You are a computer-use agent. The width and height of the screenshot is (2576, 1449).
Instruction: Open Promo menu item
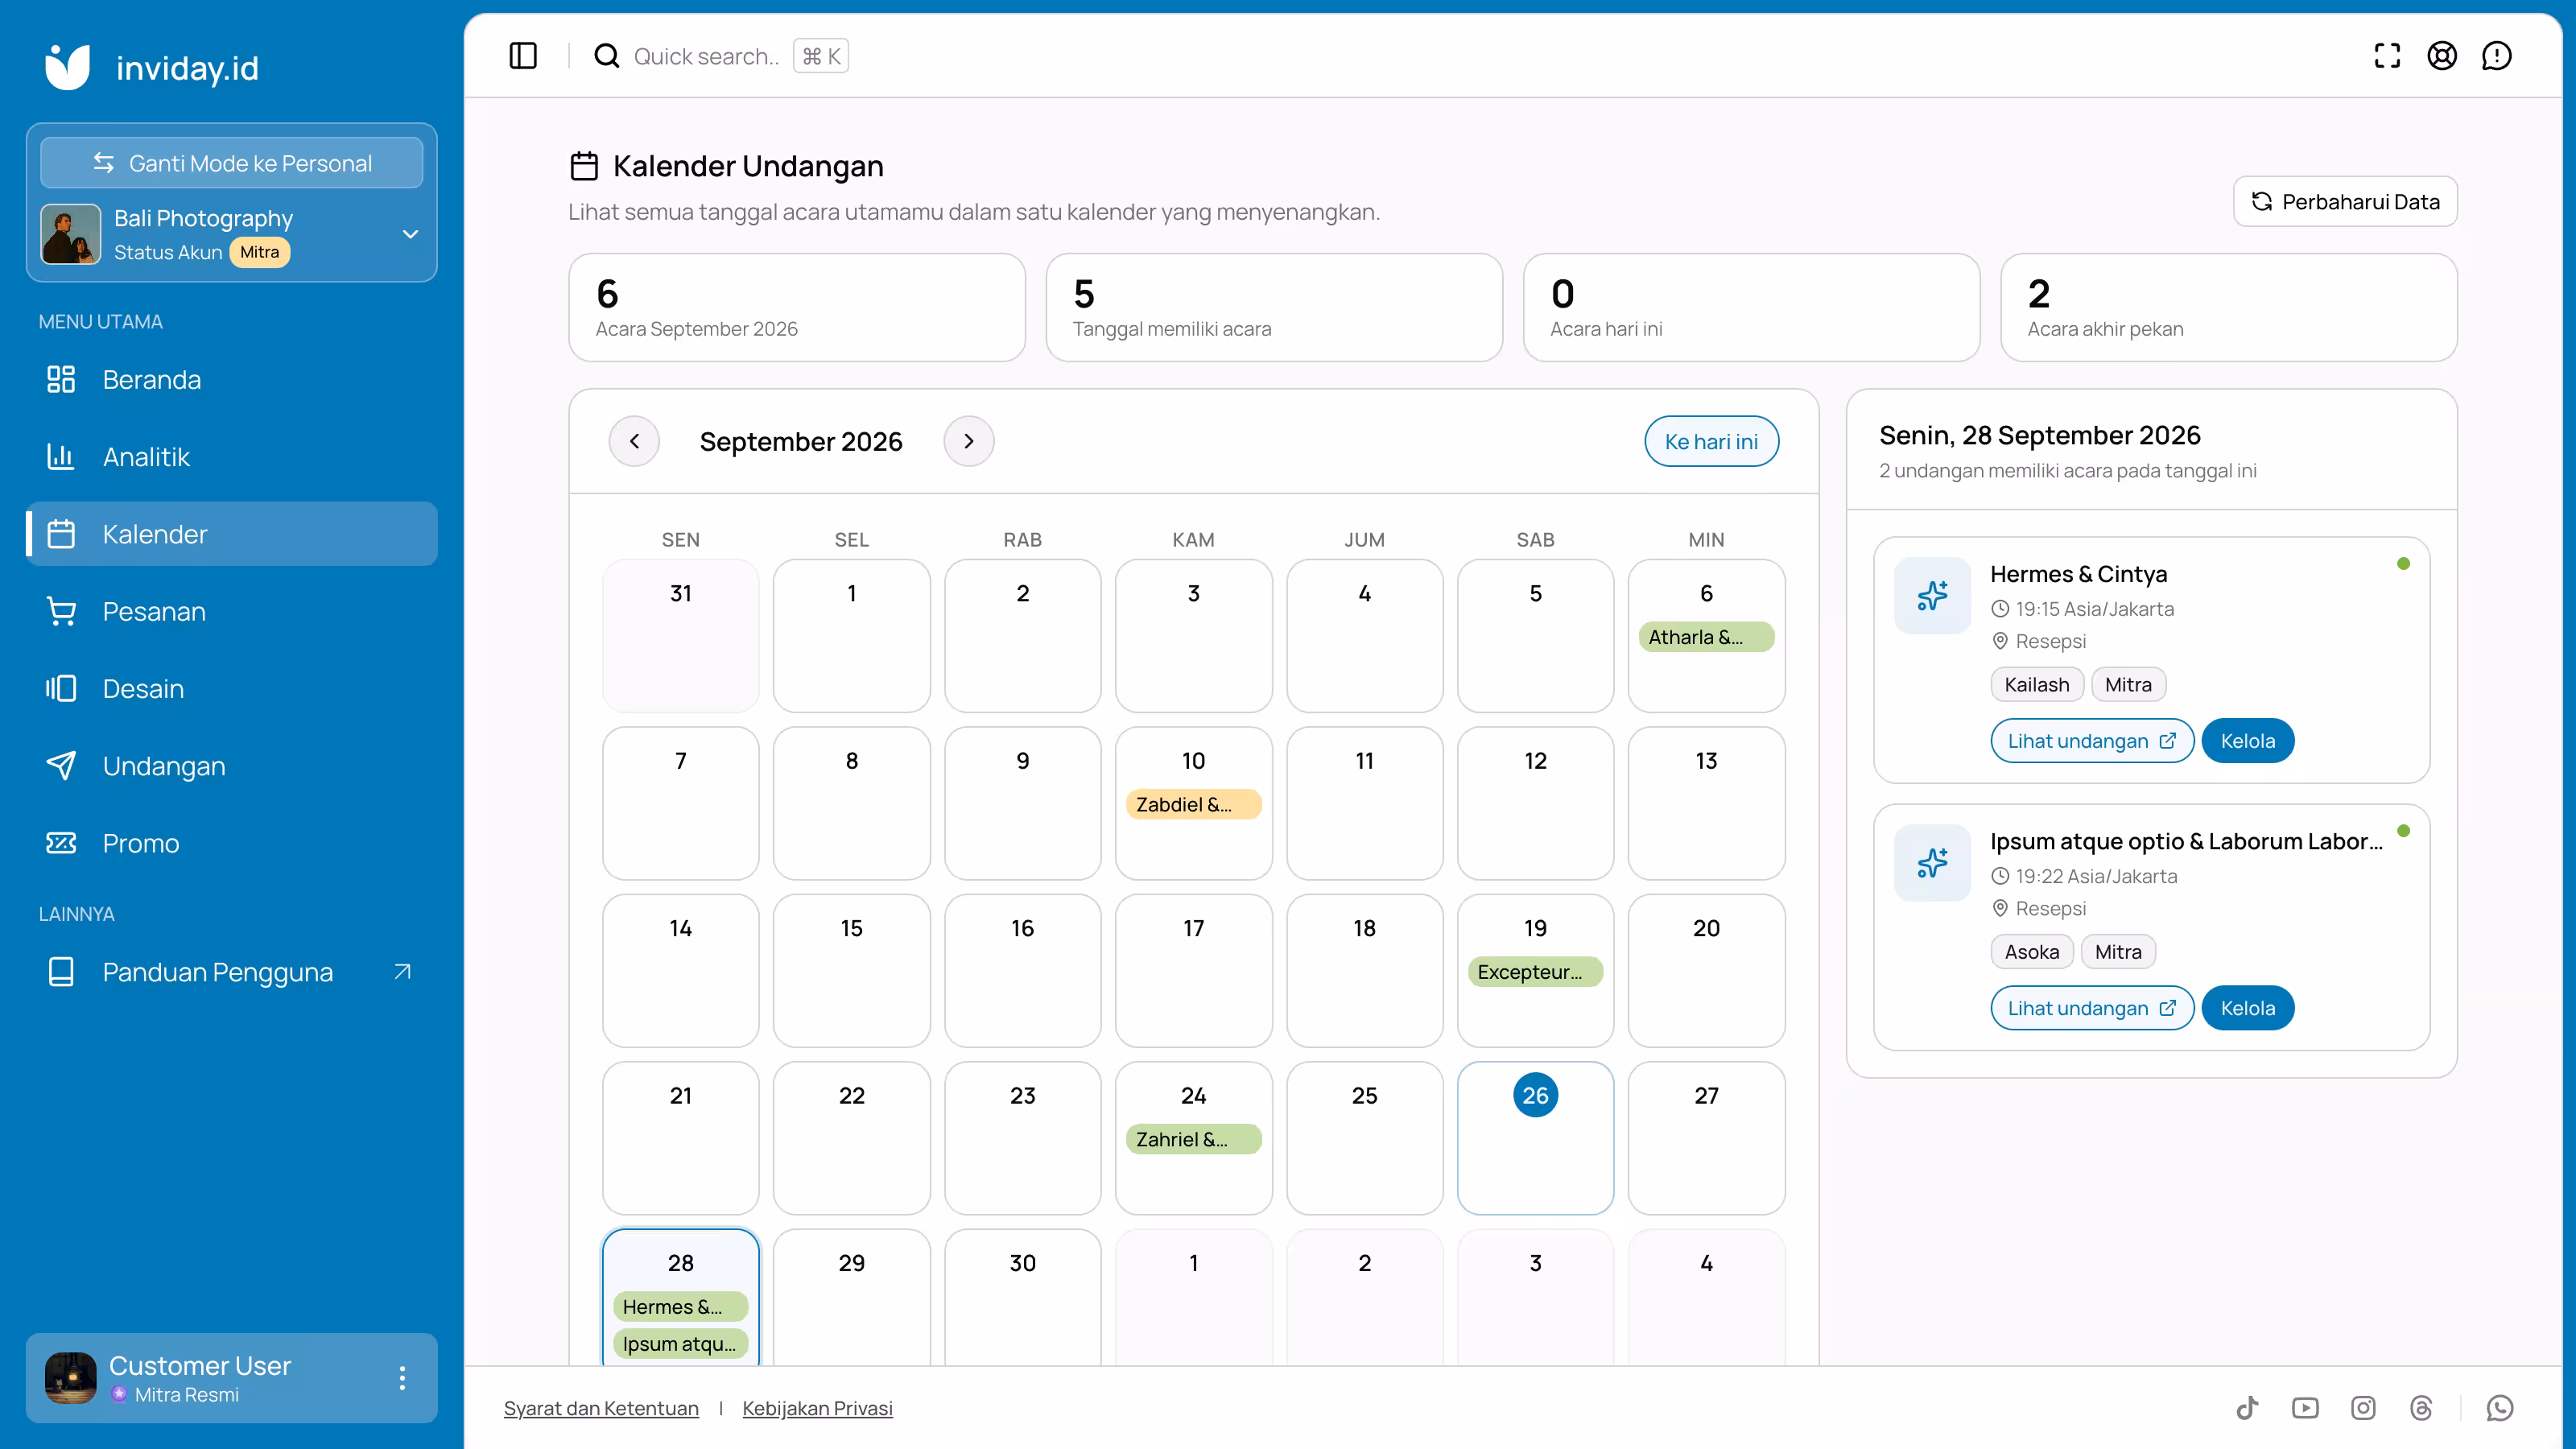pyautogui.click(x=232, y=843)
